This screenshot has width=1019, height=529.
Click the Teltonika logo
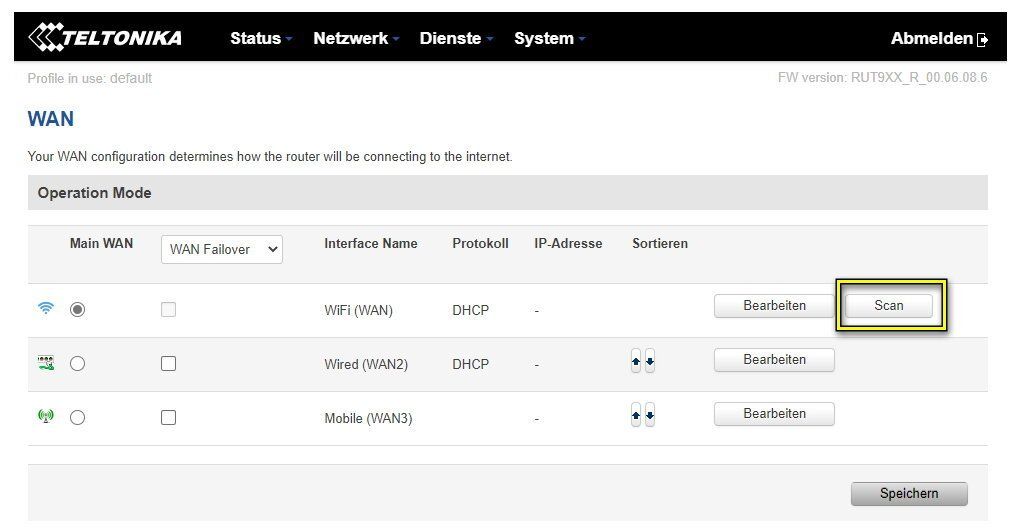tap(105, 38)
